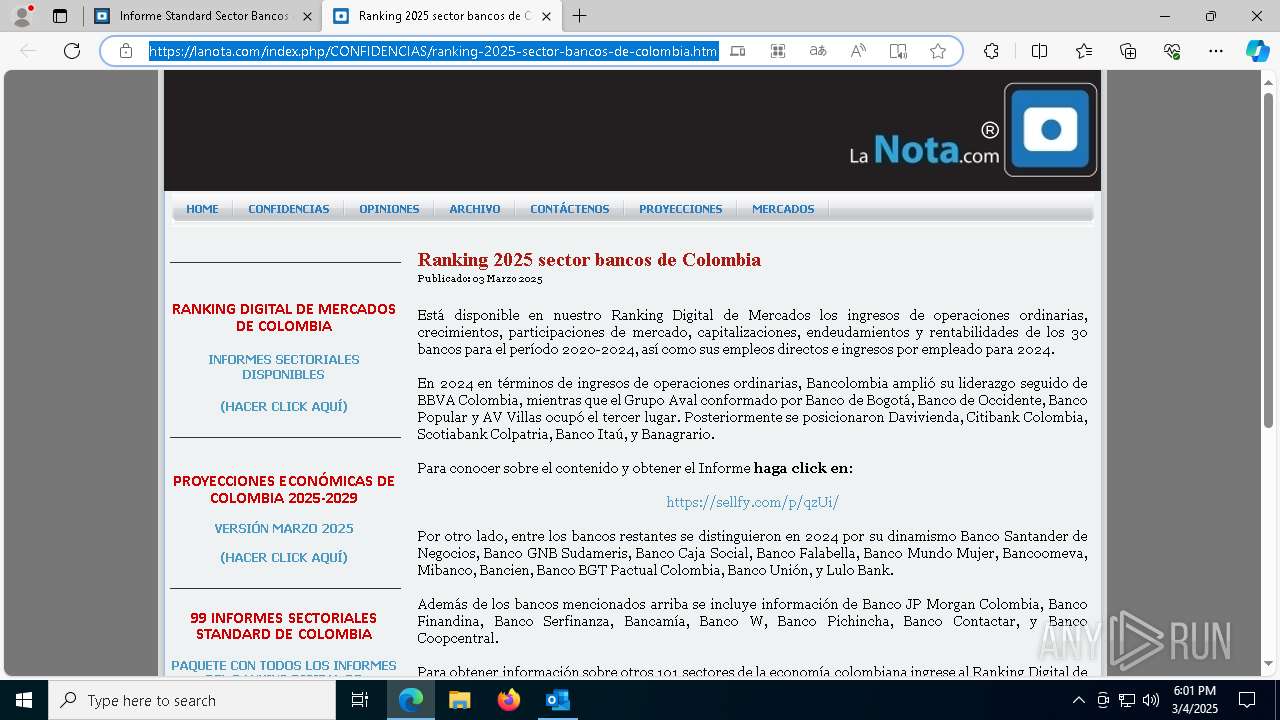Open Microsoft Edge from the taskbar
The width and height of the screenshot is (1280, 720).
[411, 700]
